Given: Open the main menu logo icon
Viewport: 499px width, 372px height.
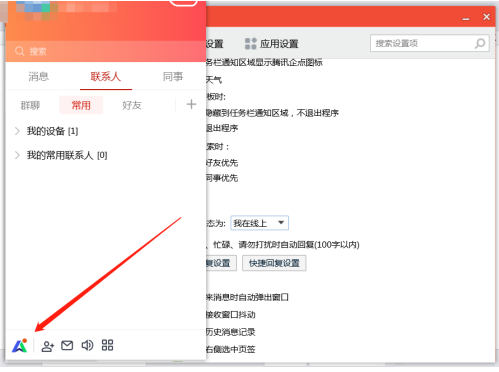Looking at the screenshot, I should pyautogui.click(x=20, y=346).
